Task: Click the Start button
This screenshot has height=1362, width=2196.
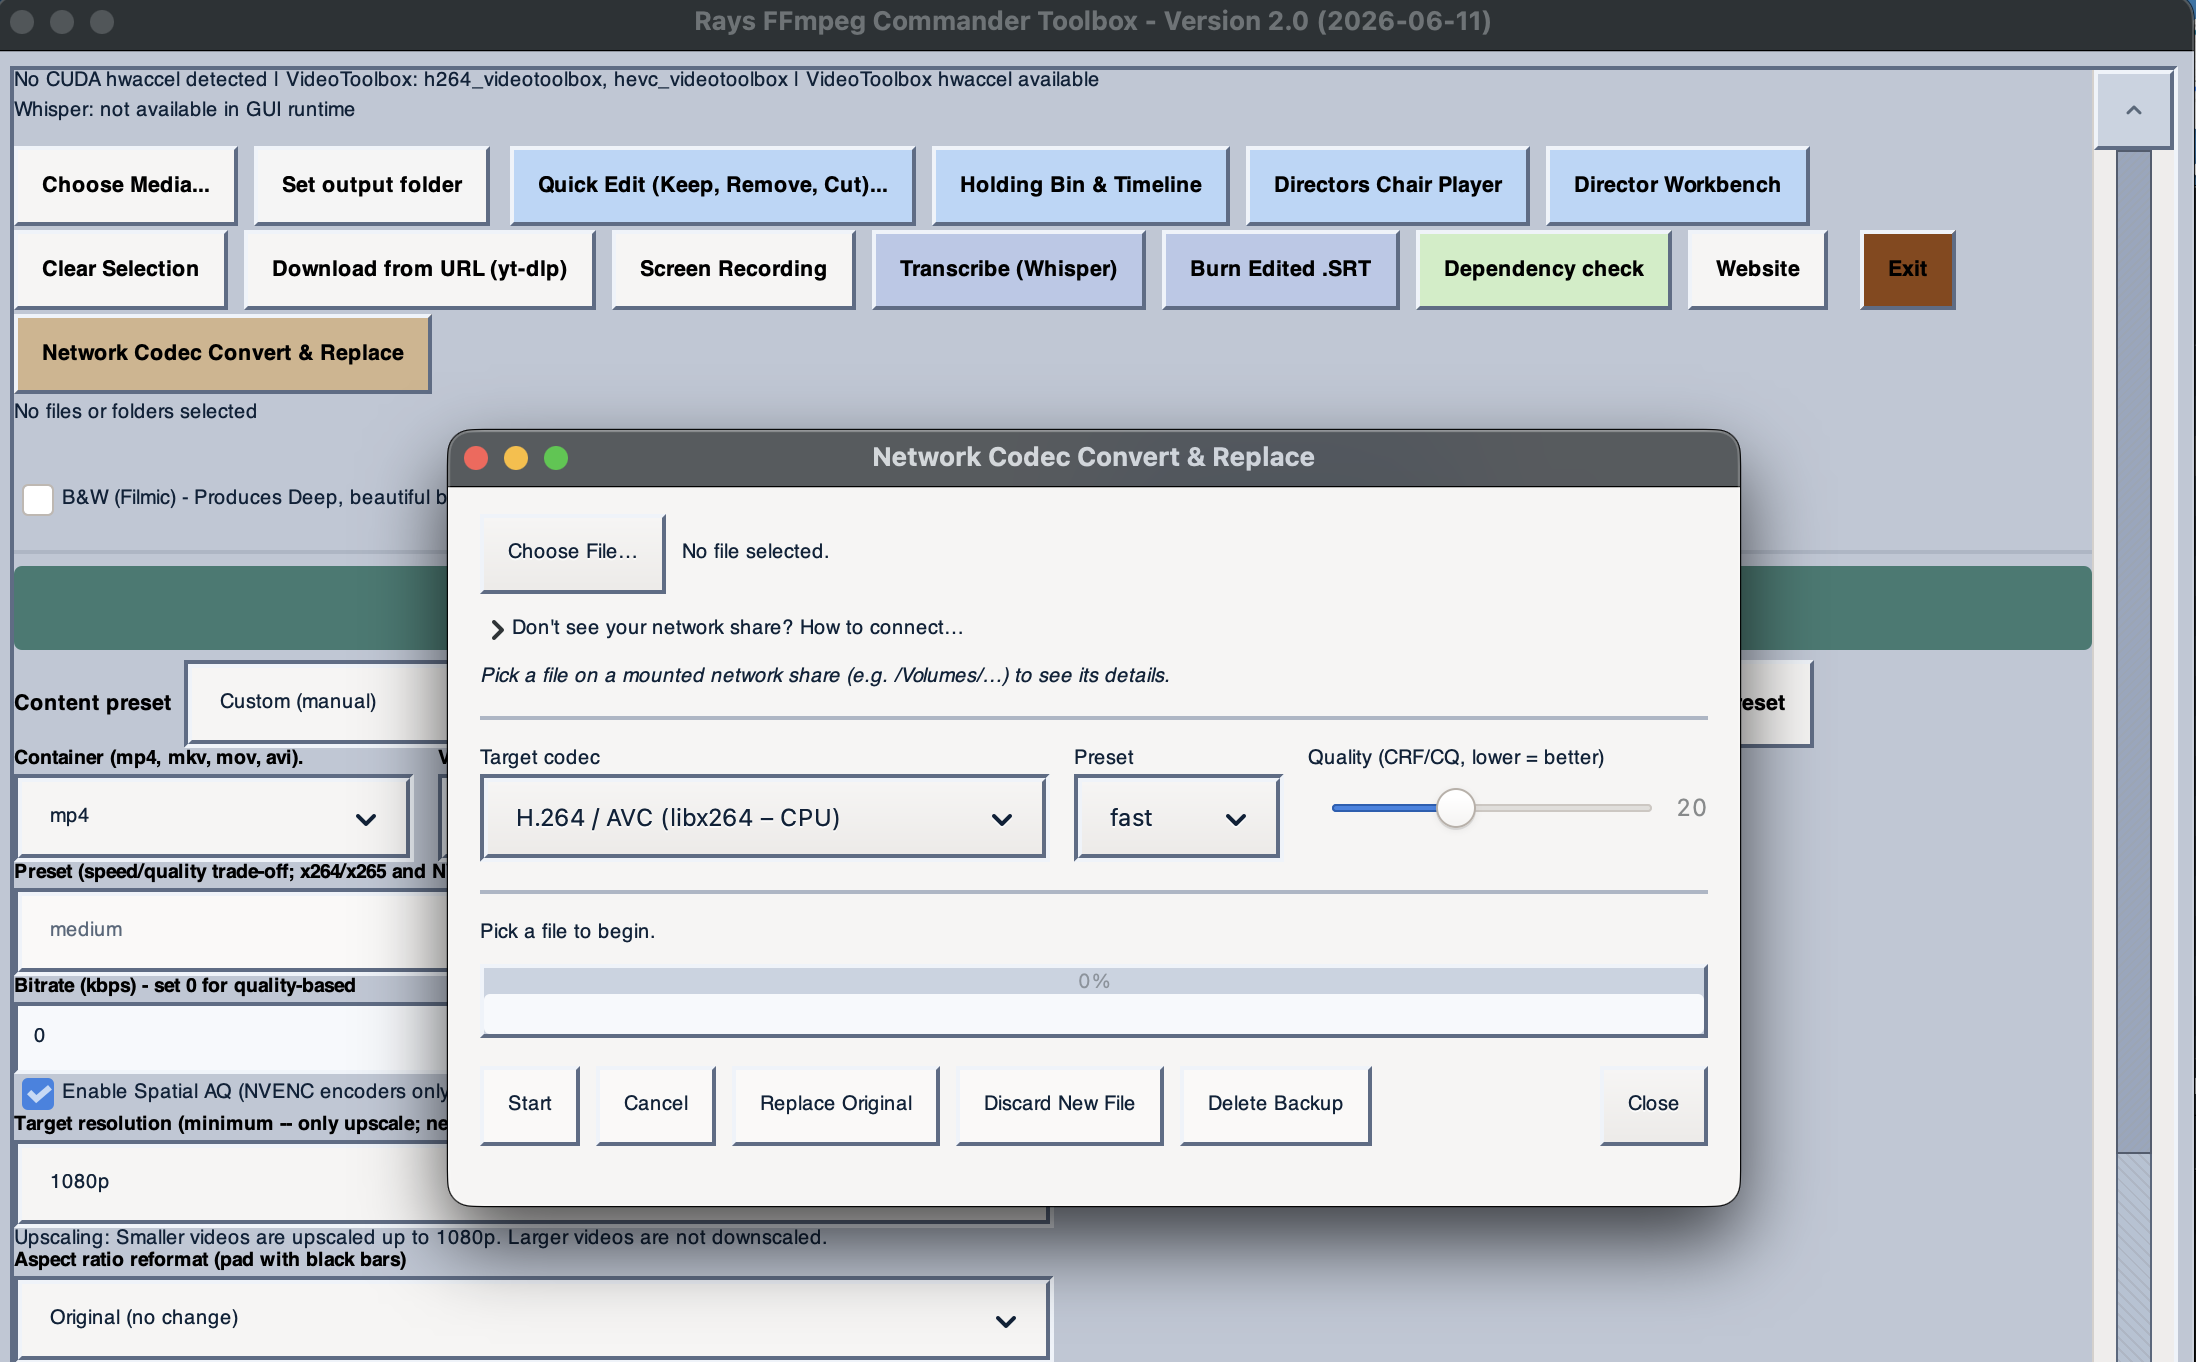Action: point(530,1104)
